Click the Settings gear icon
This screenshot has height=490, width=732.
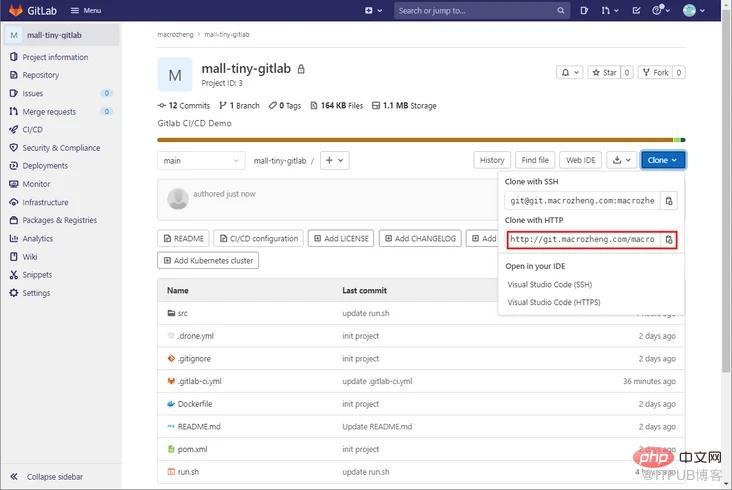pyautogui.click(x=14, y=293)
